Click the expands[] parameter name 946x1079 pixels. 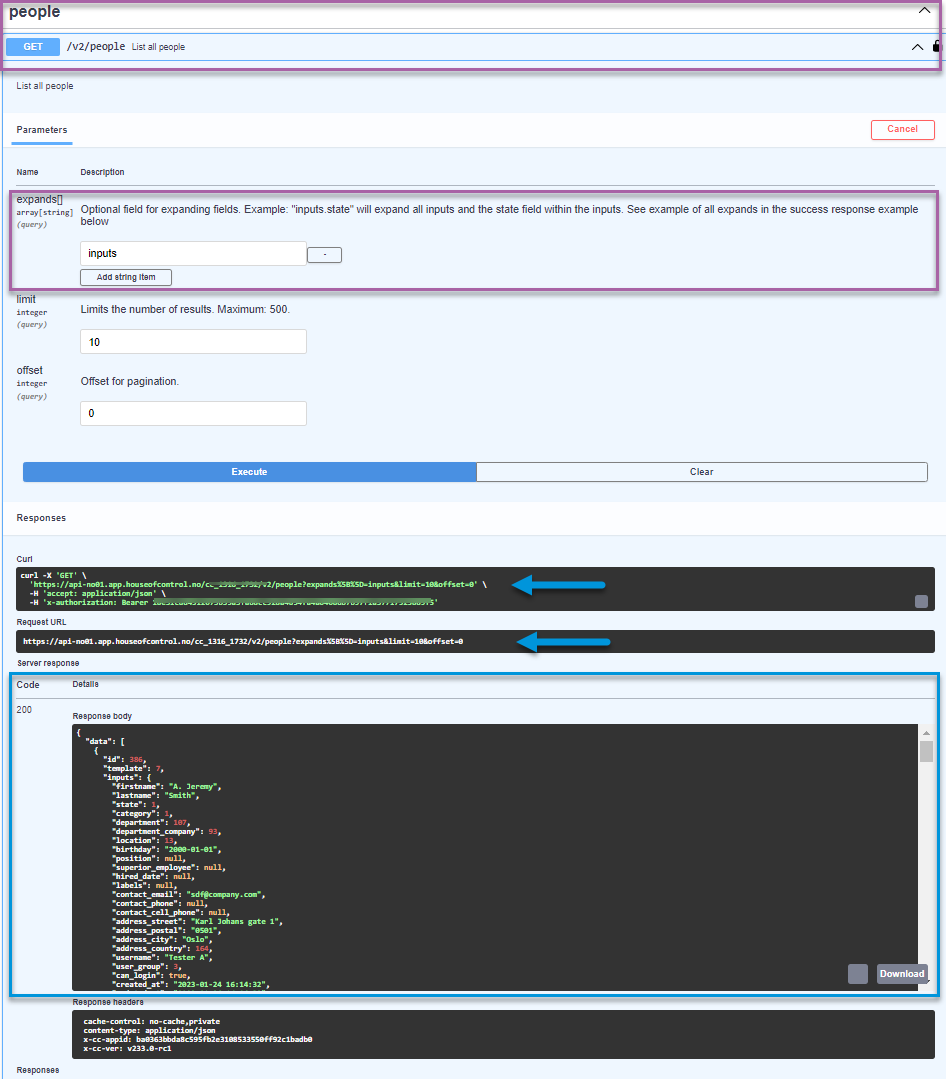(x=40, y=200)
